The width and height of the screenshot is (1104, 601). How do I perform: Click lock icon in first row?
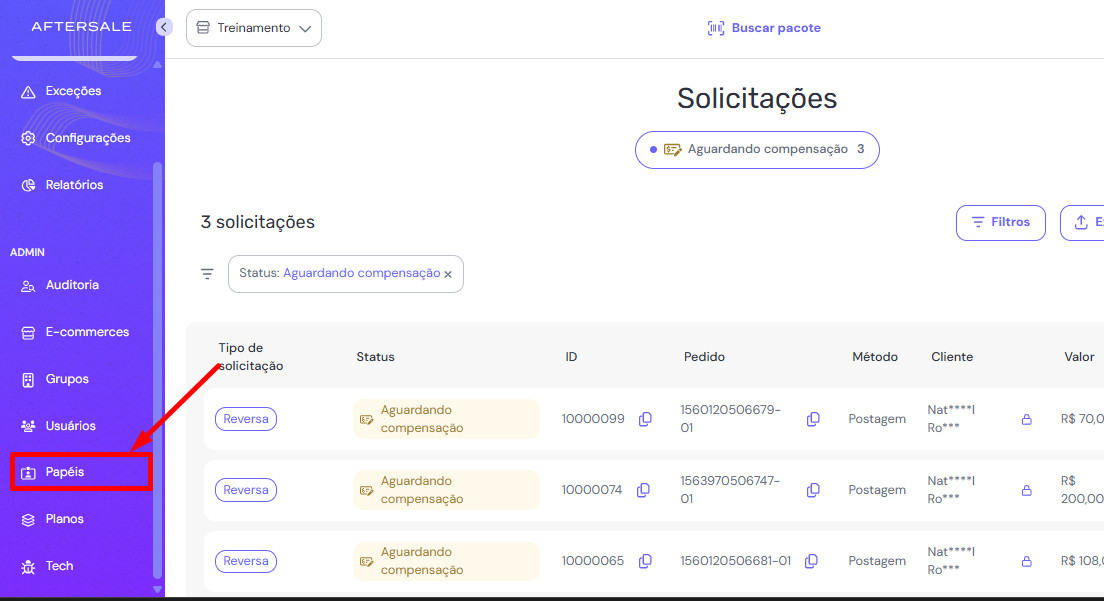click(1026, 420)
